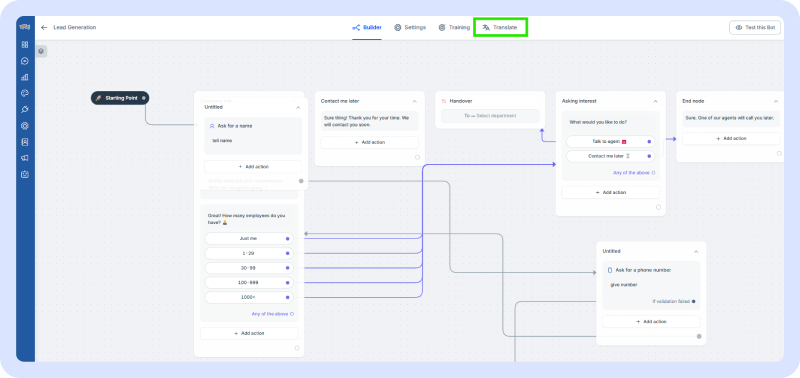Add action below employee options
The width and height of the screenshot is (800, 378).
point(249,333)
